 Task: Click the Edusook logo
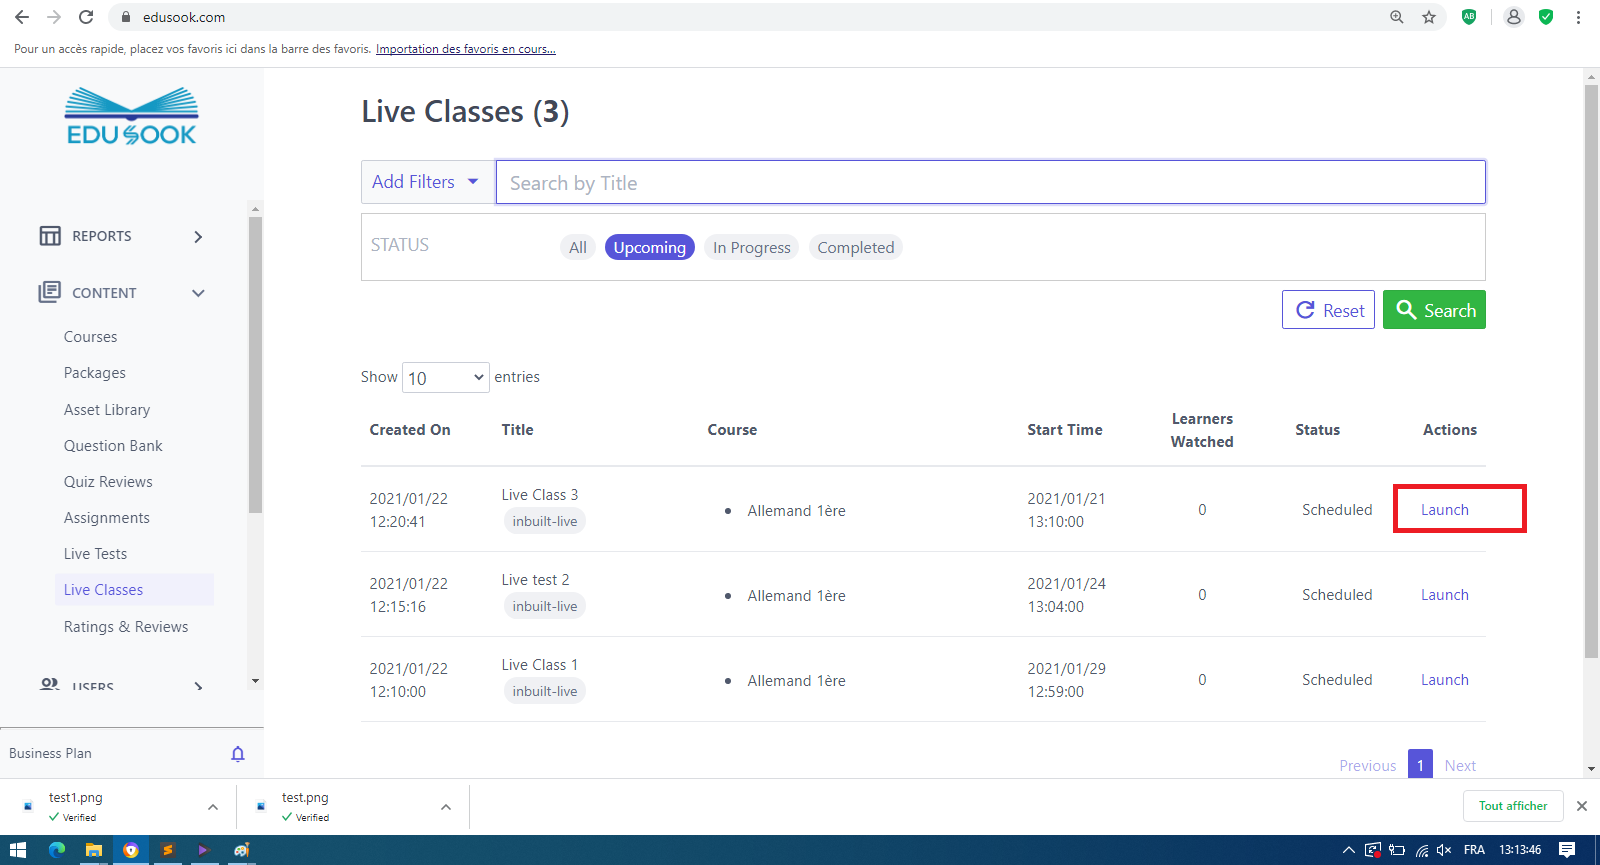pos(131,117)
